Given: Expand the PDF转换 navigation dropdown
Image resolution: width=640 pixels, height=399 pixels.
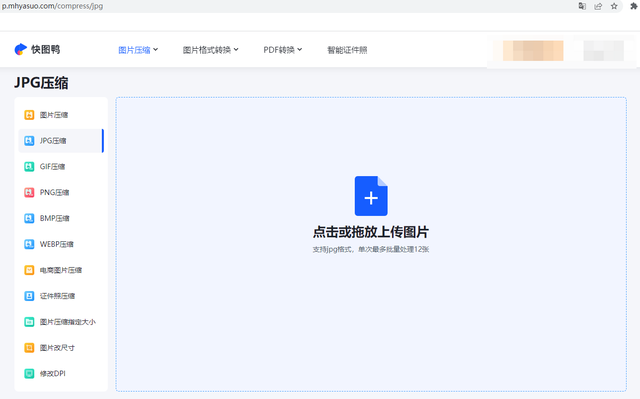Looking at the screenshot, I should [282, 50].
